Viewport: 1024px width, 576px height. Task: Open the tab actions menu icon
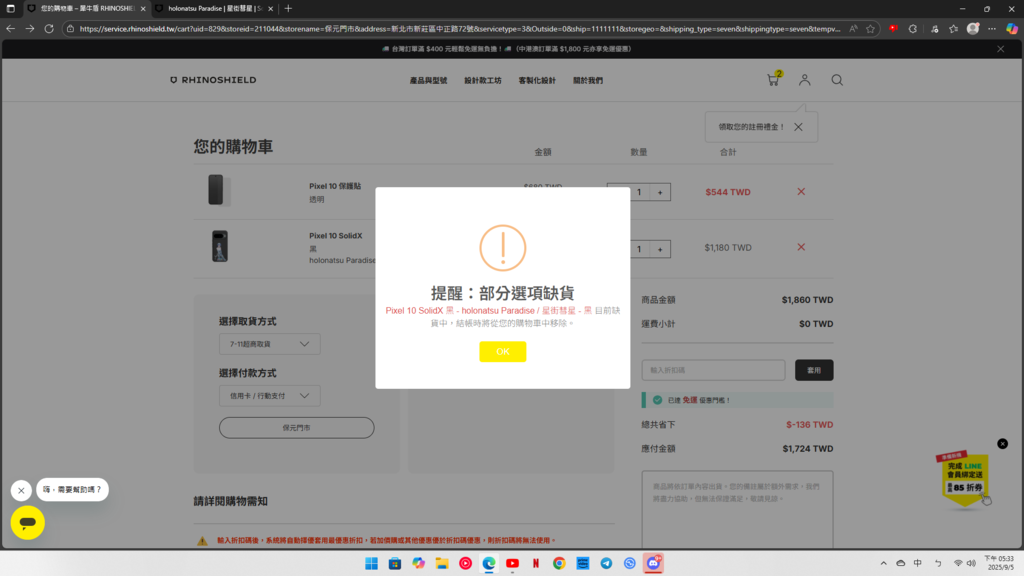[10, 8]
